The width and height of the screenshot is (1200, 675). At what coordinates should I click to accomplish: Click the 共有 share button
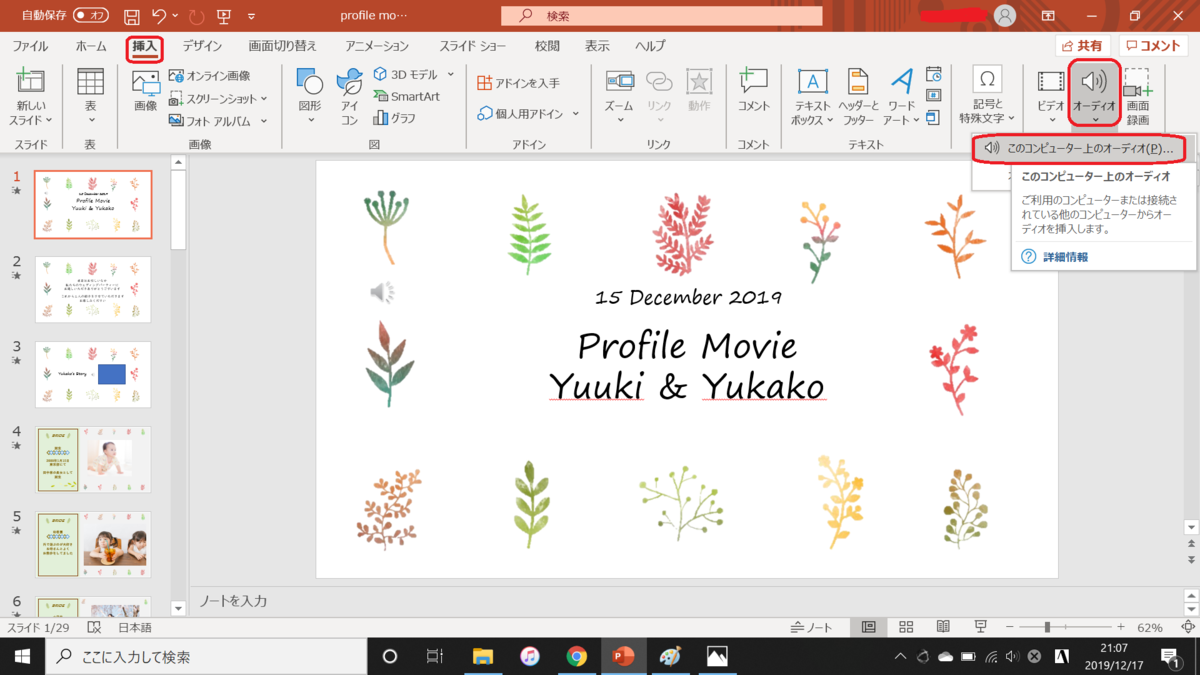[x=1083, y=46]
